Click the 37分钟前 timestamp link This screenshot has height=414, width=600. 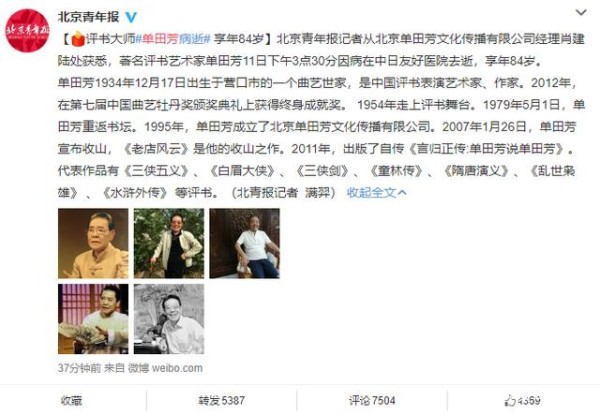[x=79, y=368]
